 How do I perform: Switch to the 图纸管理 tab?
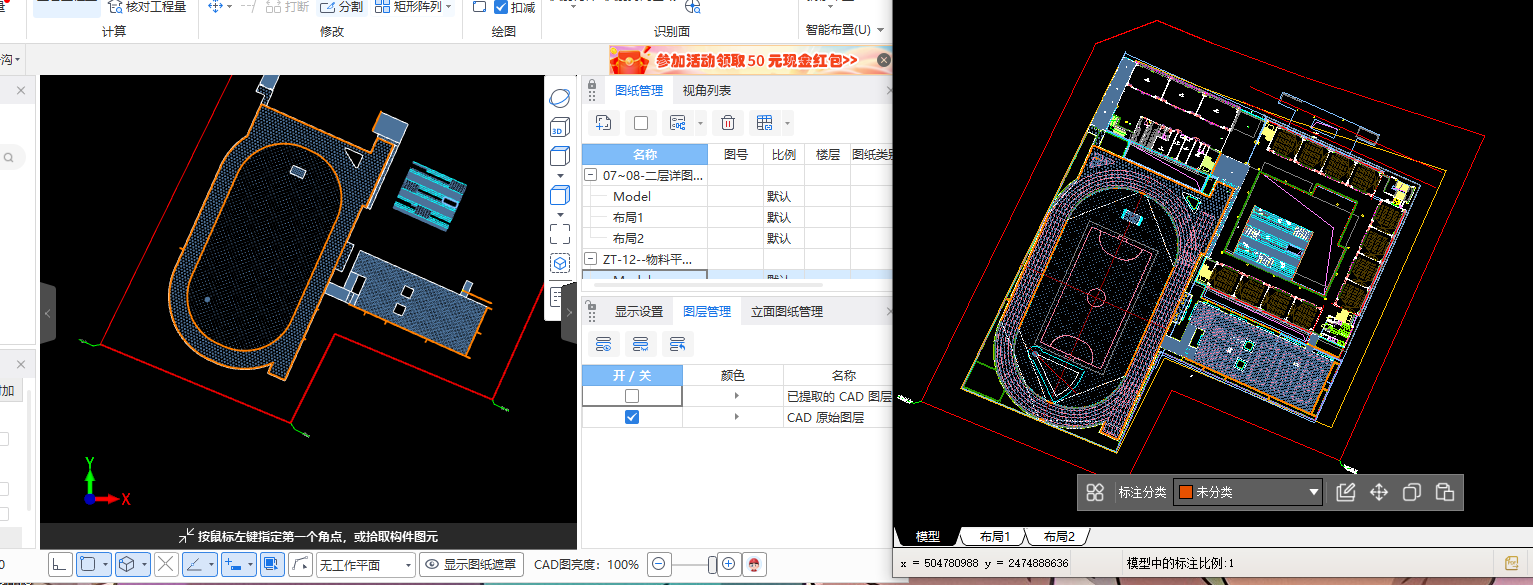[639, 91]
